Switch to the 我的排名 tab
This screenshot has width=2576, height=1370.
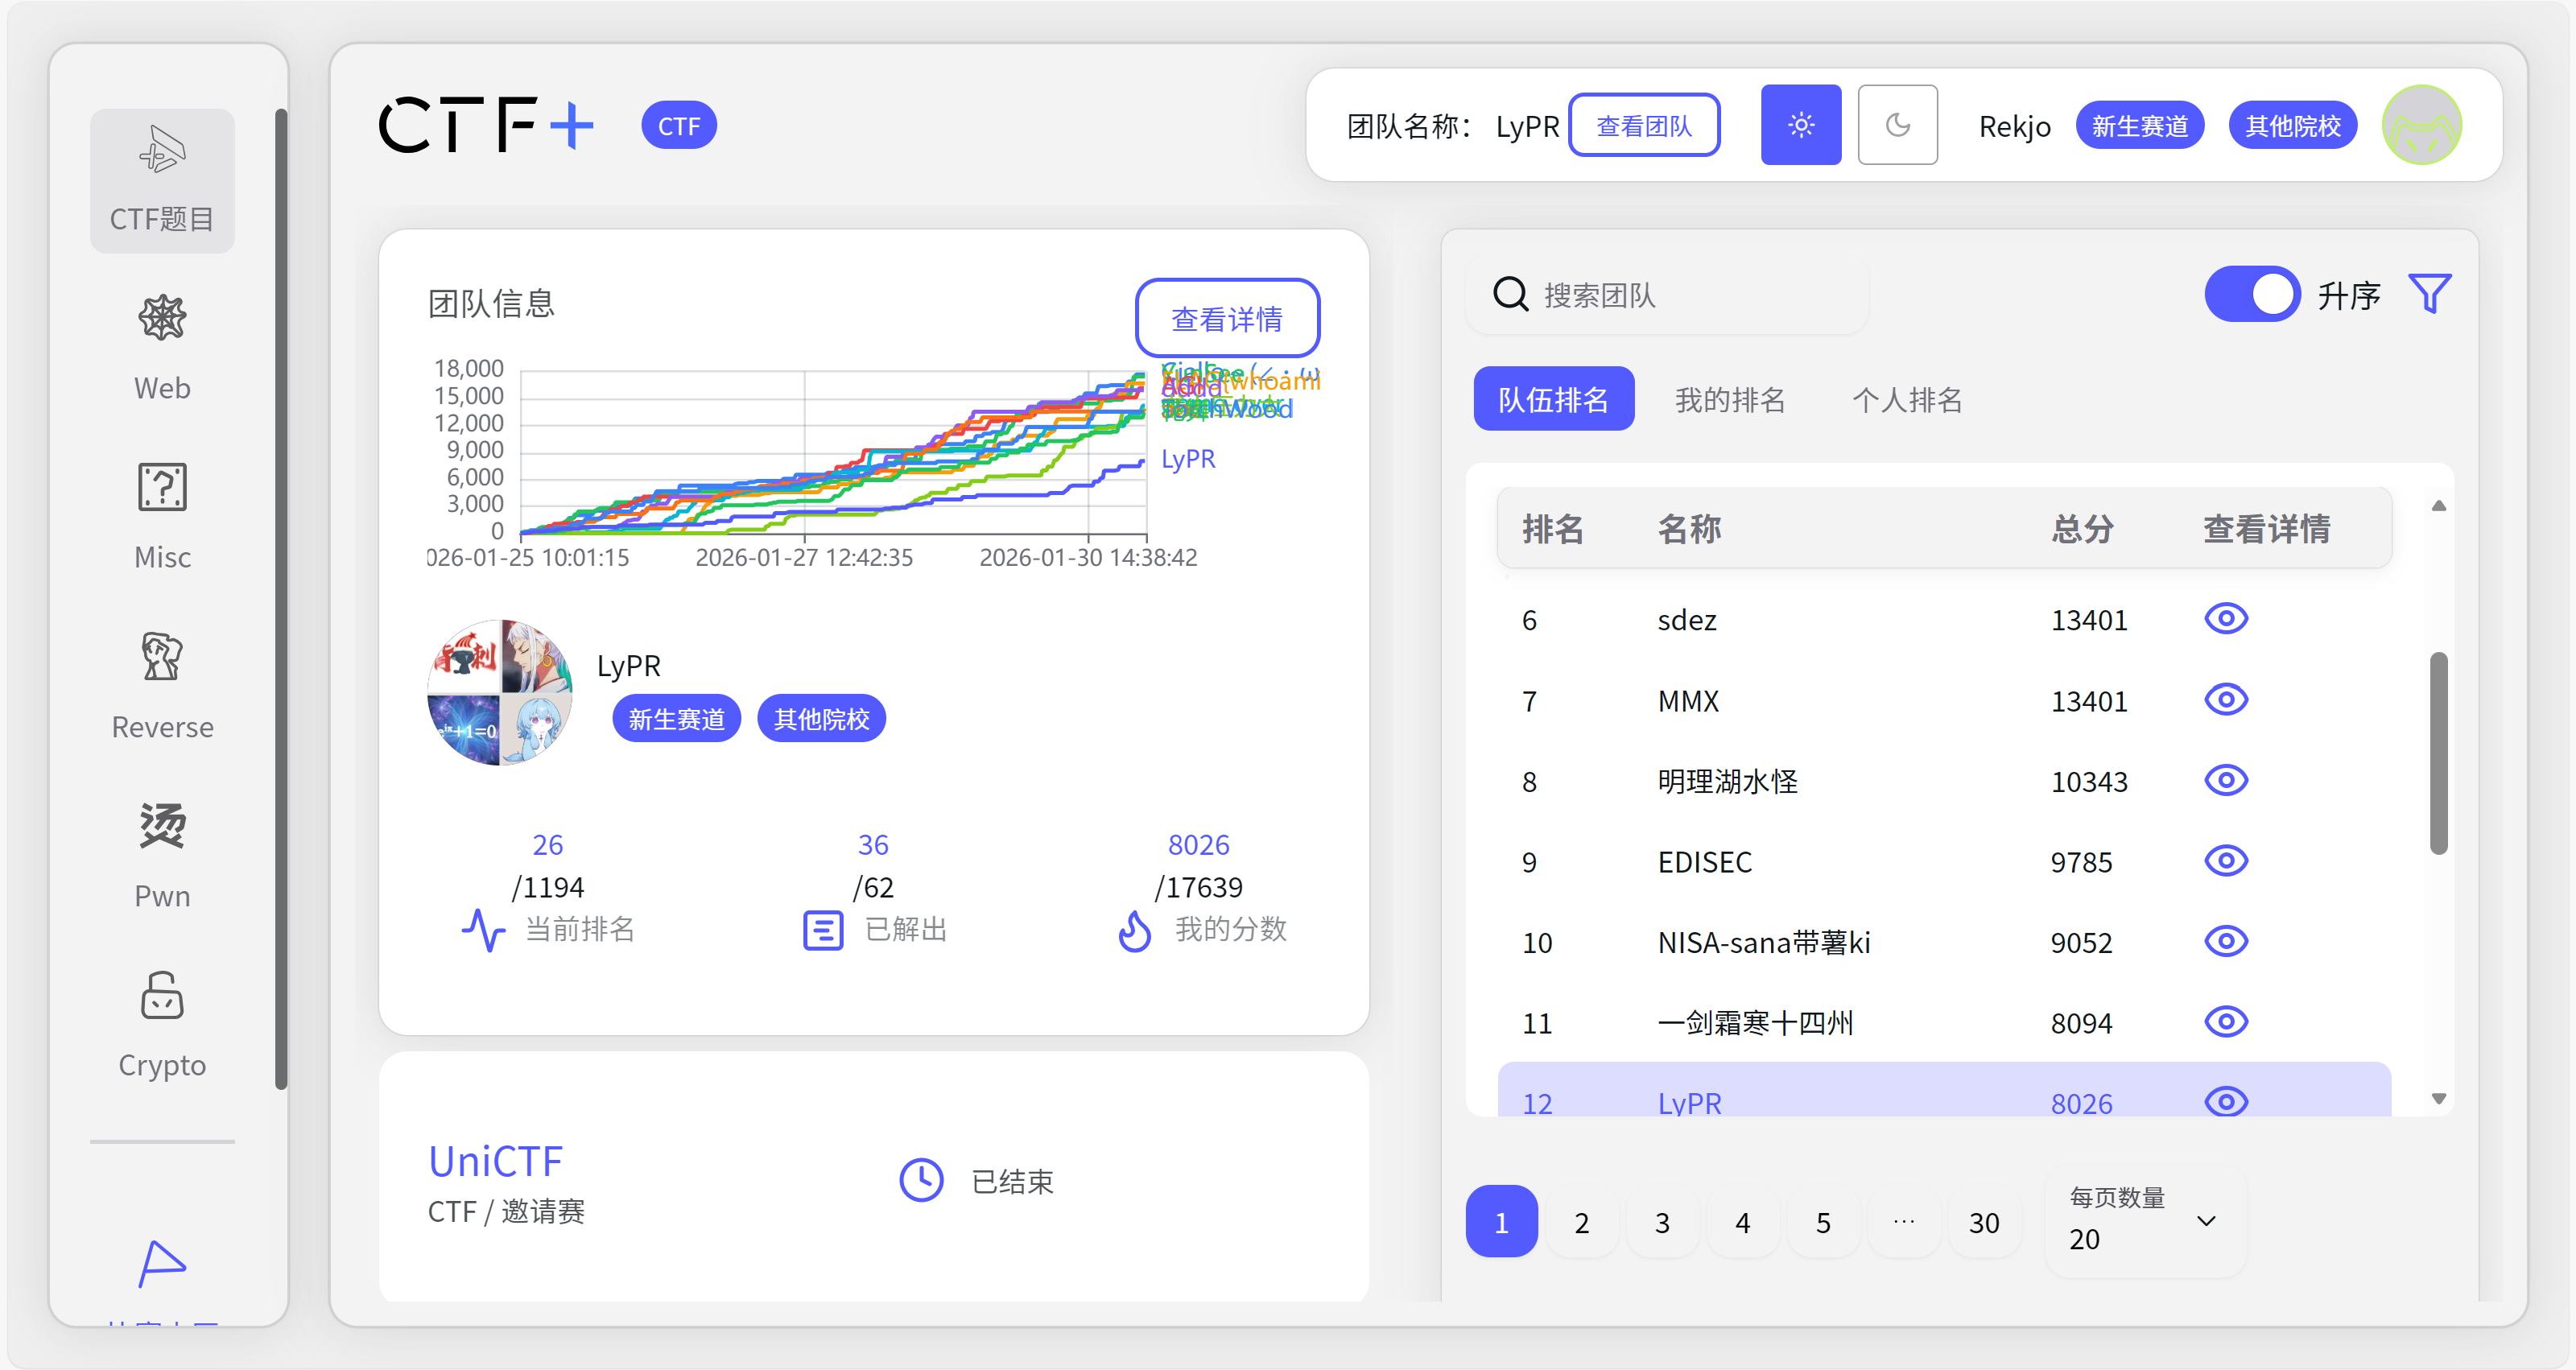[1731, 399]
